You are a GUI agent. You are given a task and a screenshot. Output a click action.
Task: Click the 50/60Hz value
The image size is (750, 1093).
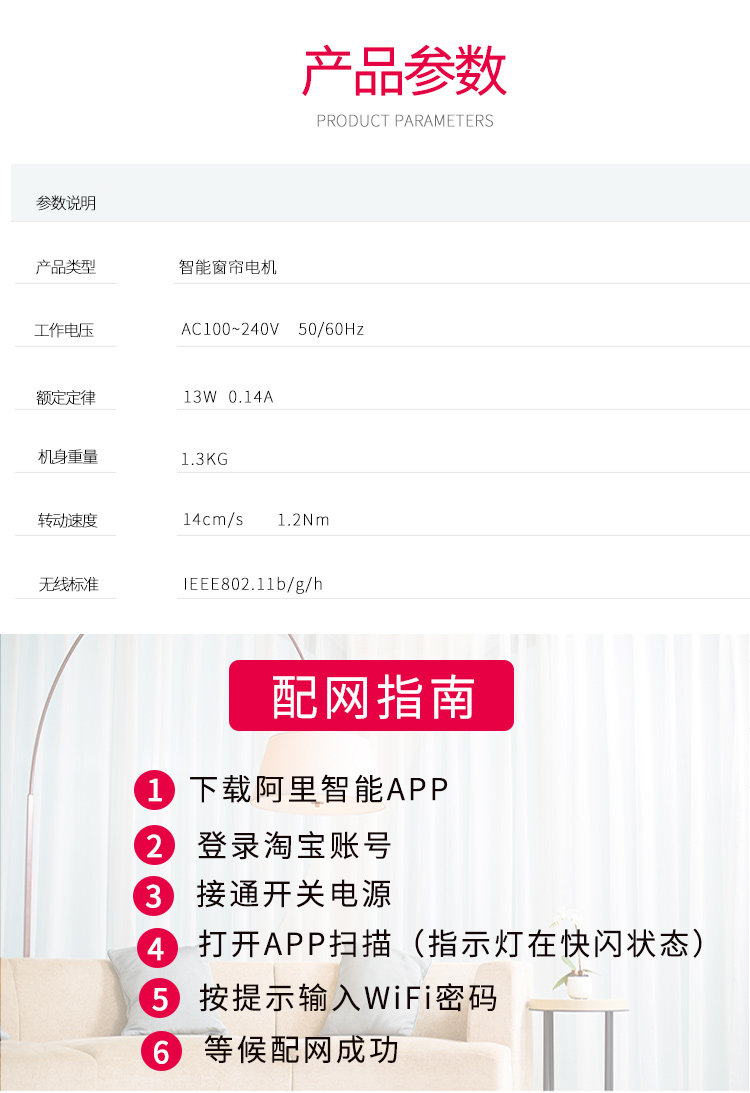[x=331, y=329]
